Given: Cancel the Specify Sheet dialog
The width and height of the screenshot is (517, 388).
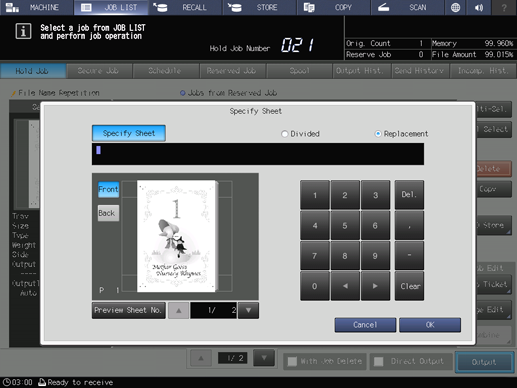Looking at the screenshot, I should (x=365, y=325).
